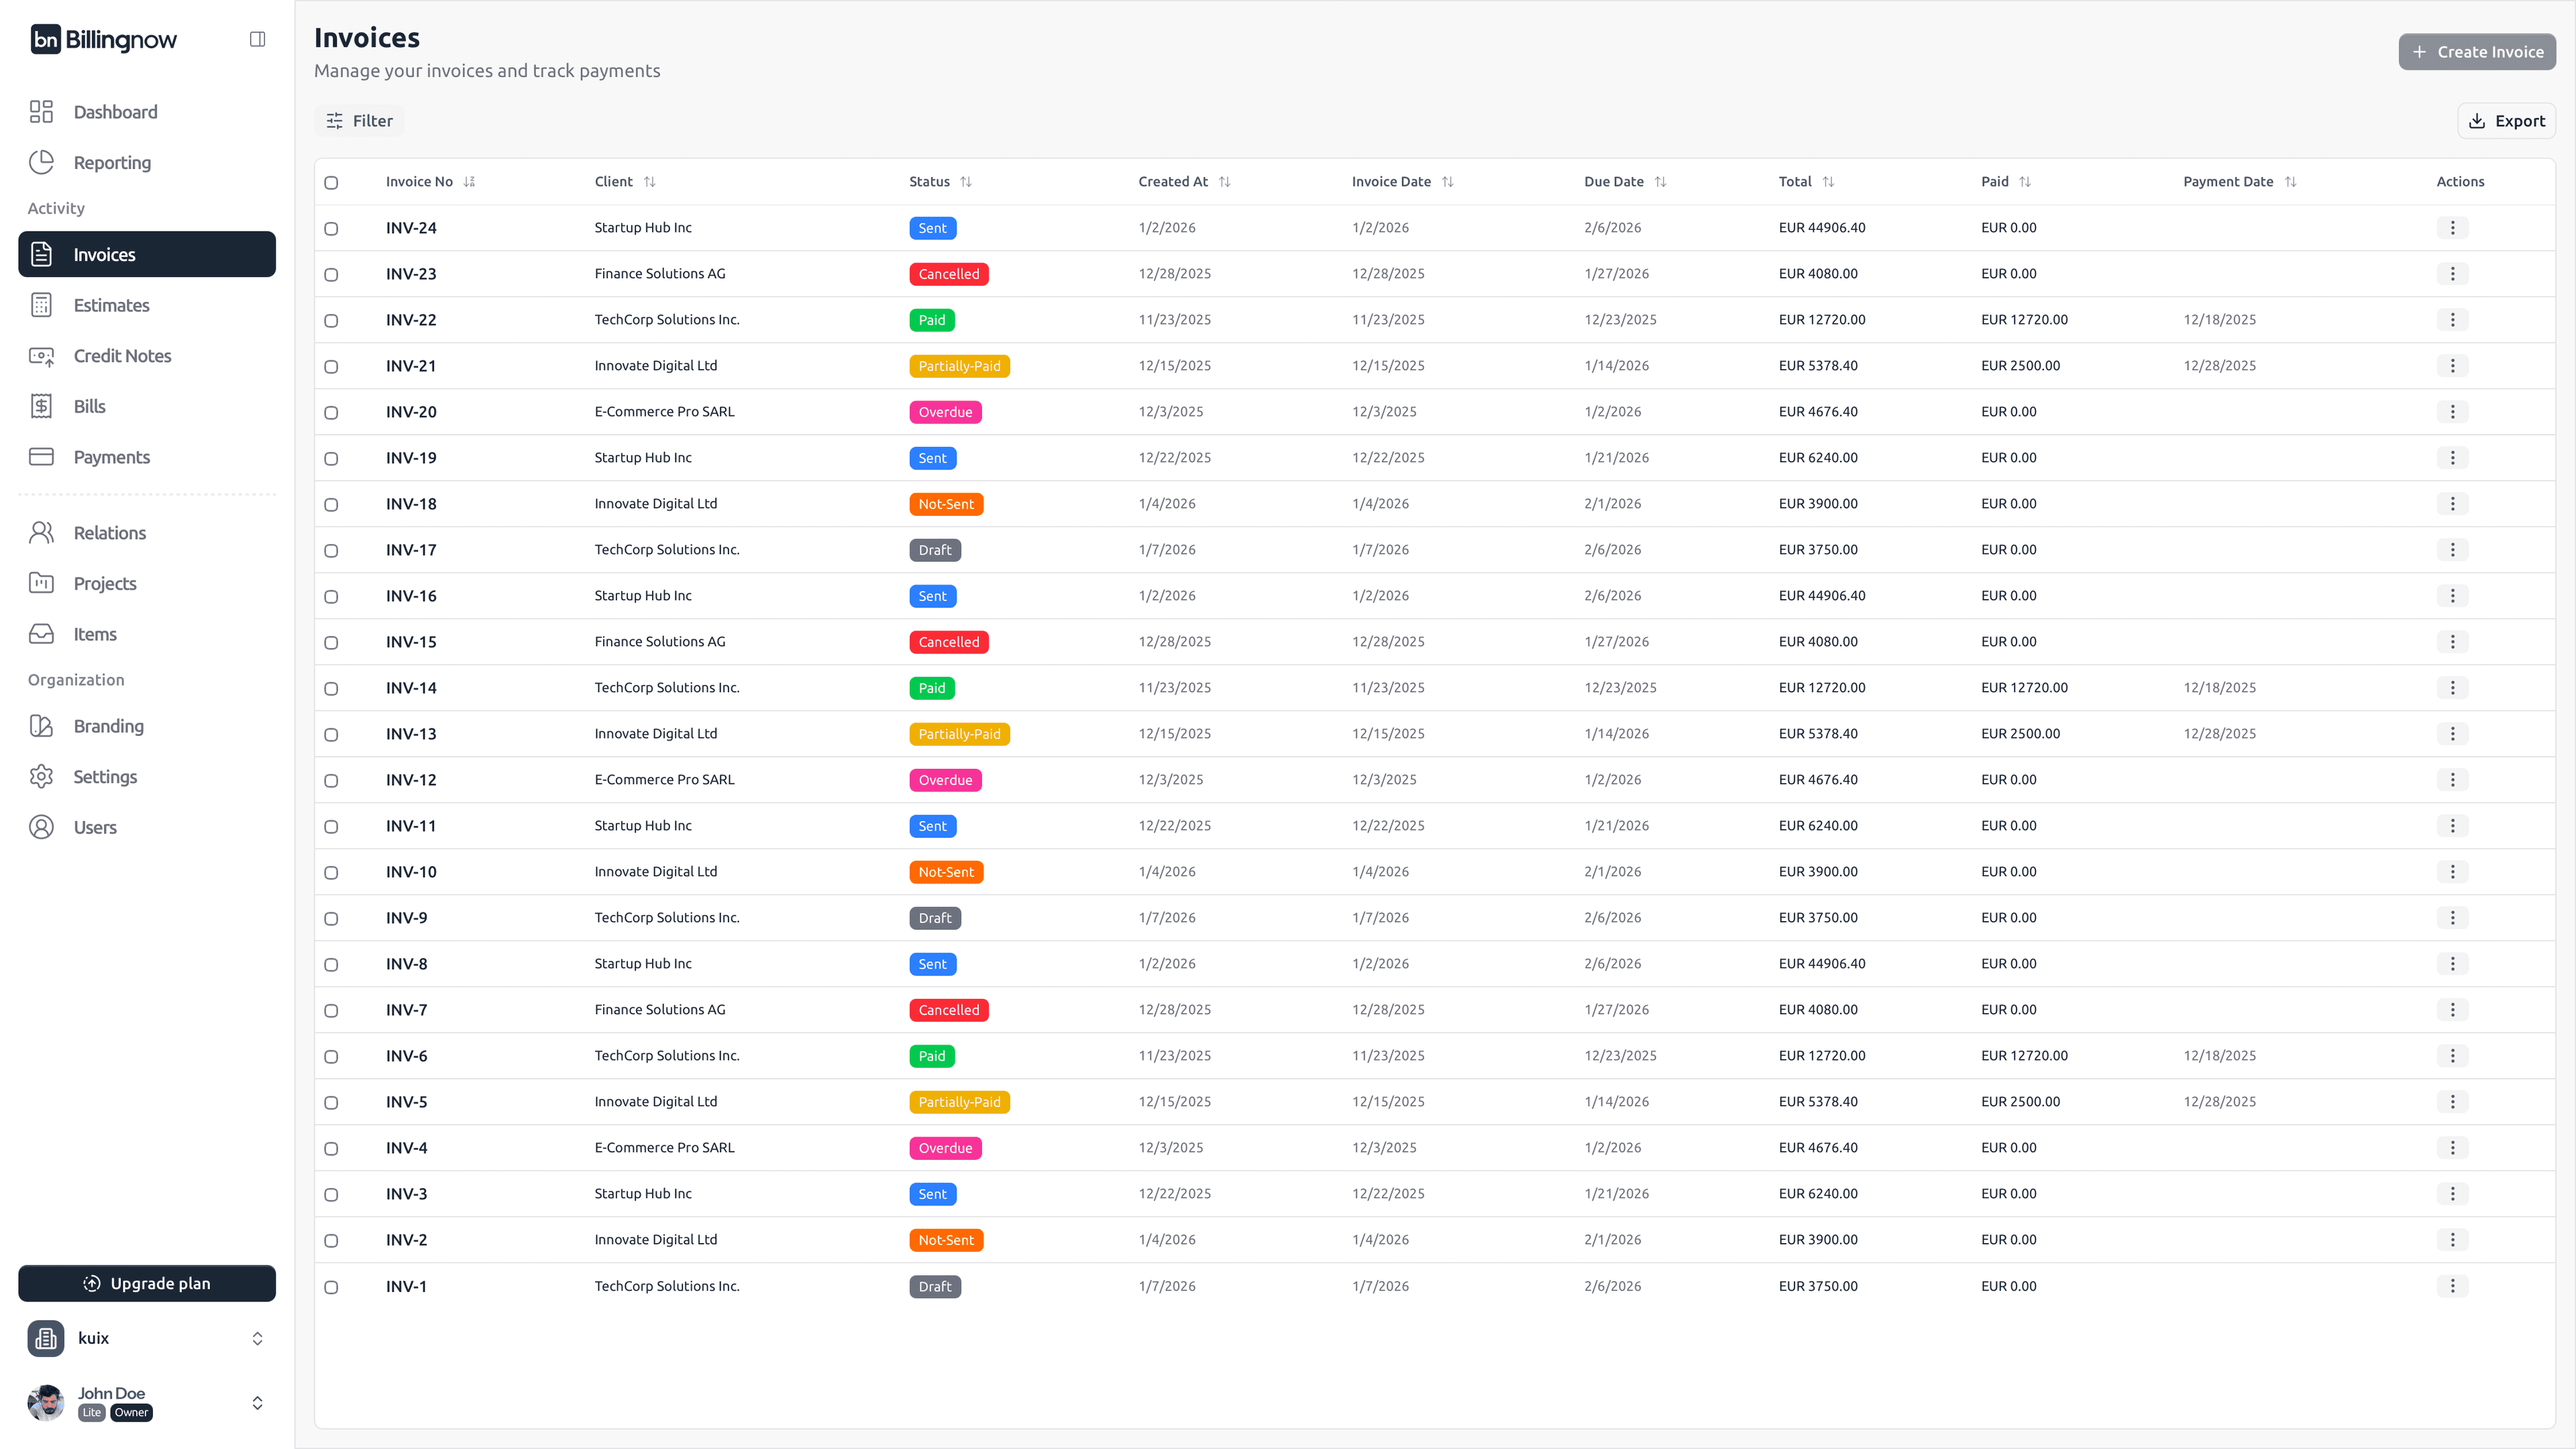Open the Filter panel icon

[x=335, y=120]
